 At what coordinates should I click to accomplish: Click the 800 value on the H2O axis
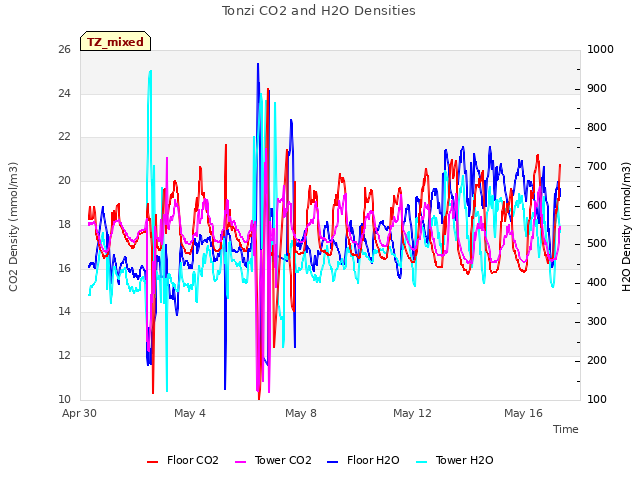tap(597, 127)
